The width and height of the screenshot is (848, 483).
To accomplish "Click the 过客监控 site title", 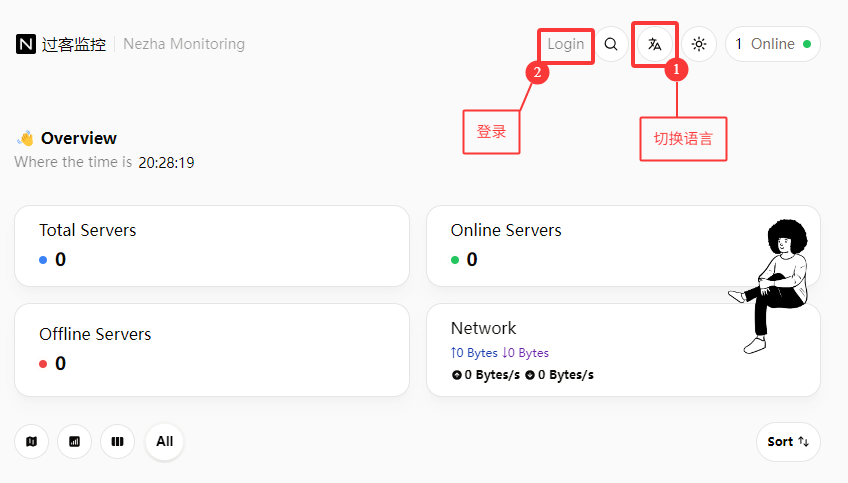I will coord(74,44).
